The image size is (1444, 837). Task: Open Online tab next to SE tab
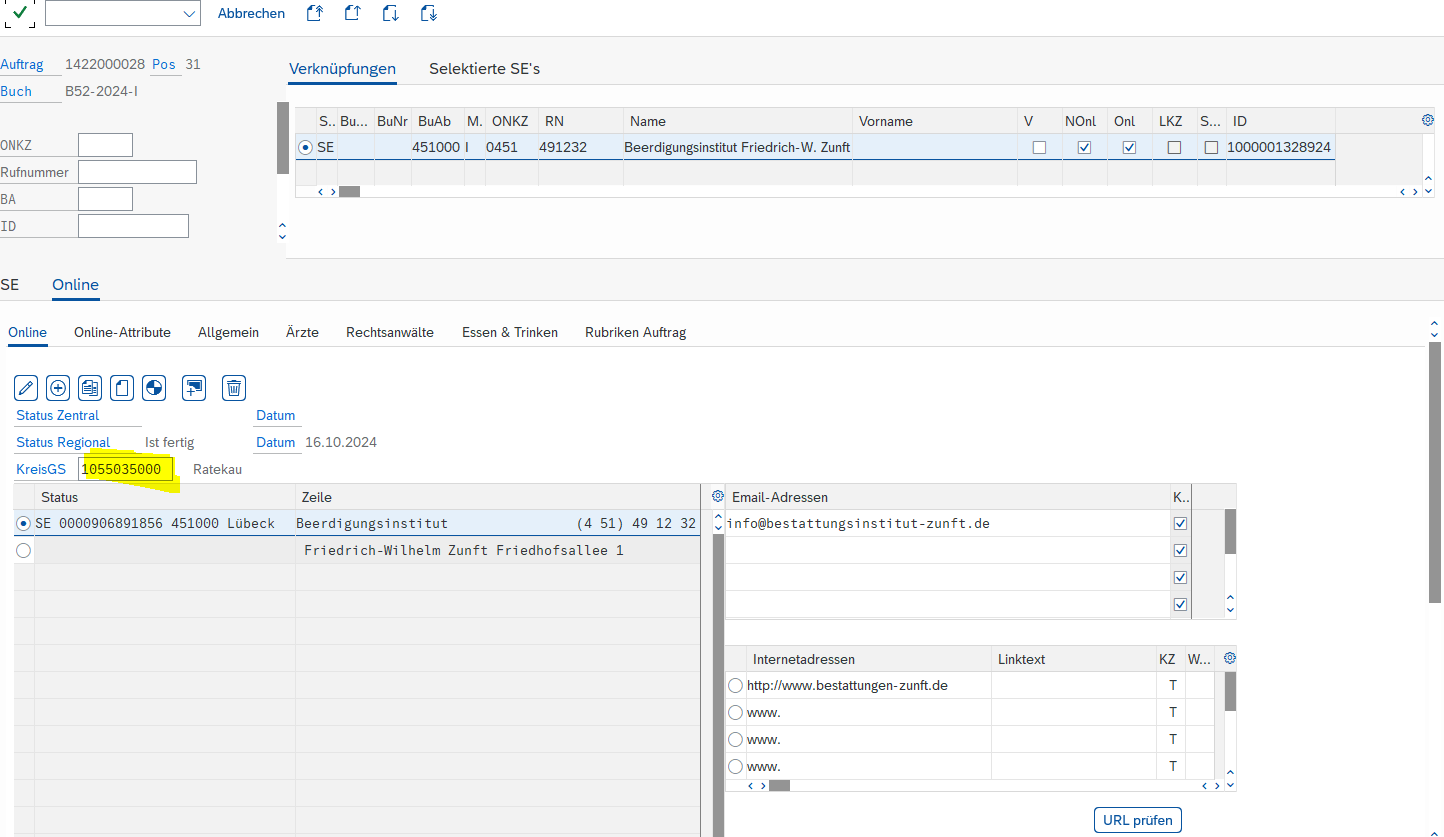point(75,285)
